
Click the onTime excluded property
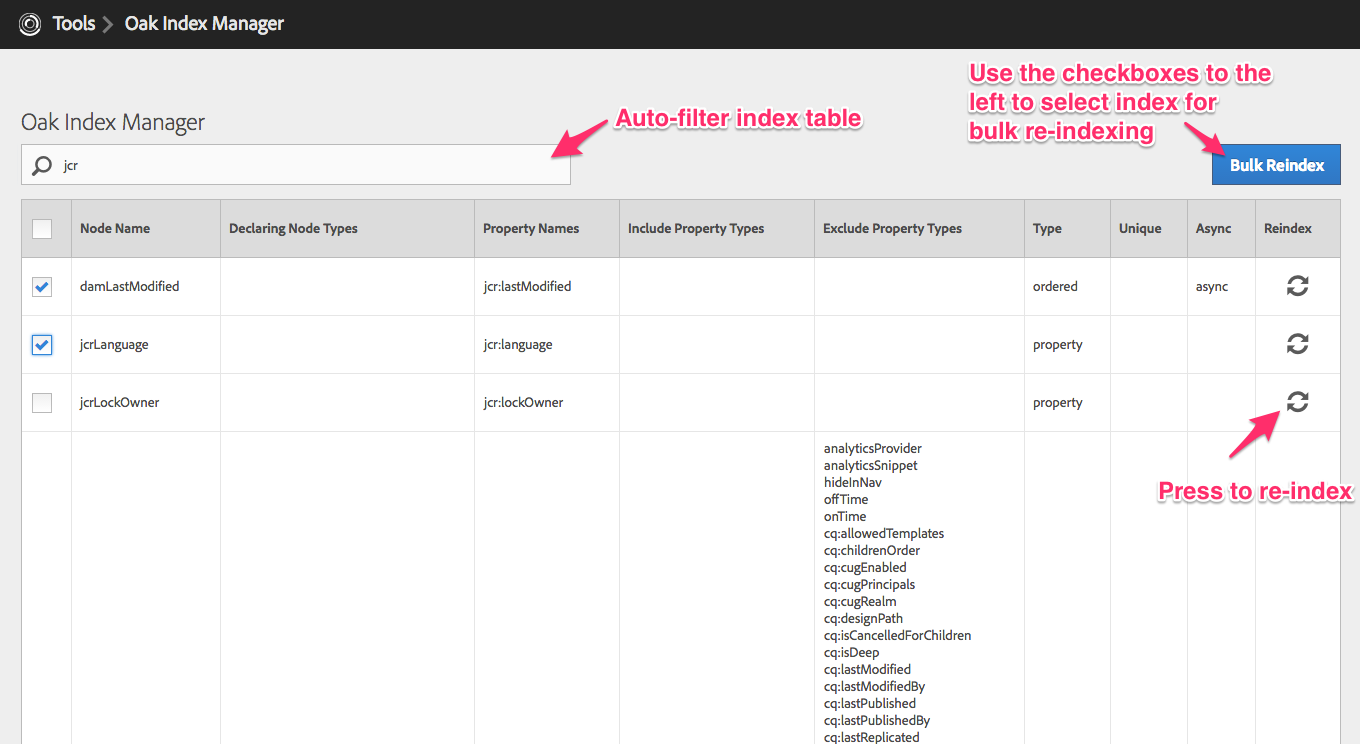(845, 516)
